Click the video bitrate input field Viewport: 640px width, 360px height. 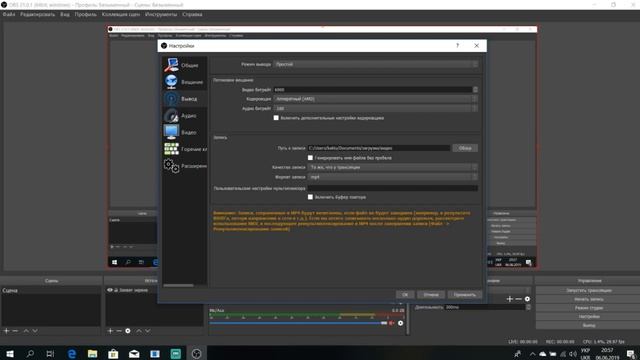(373, 89)
